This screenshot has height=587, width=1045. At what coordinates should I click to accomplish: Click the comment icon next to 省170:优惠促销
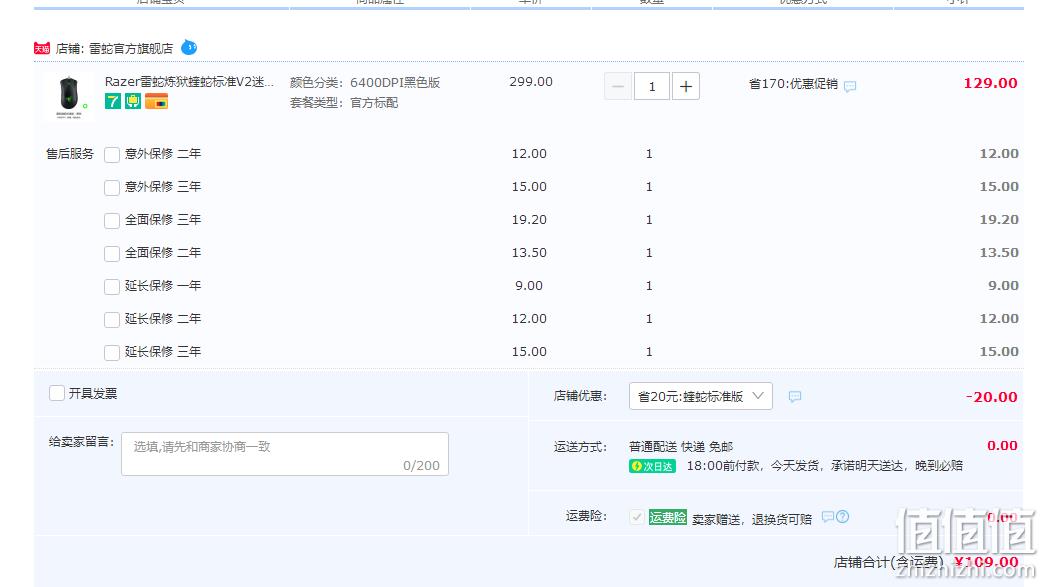pyautogui.click(x=850, y=86)
